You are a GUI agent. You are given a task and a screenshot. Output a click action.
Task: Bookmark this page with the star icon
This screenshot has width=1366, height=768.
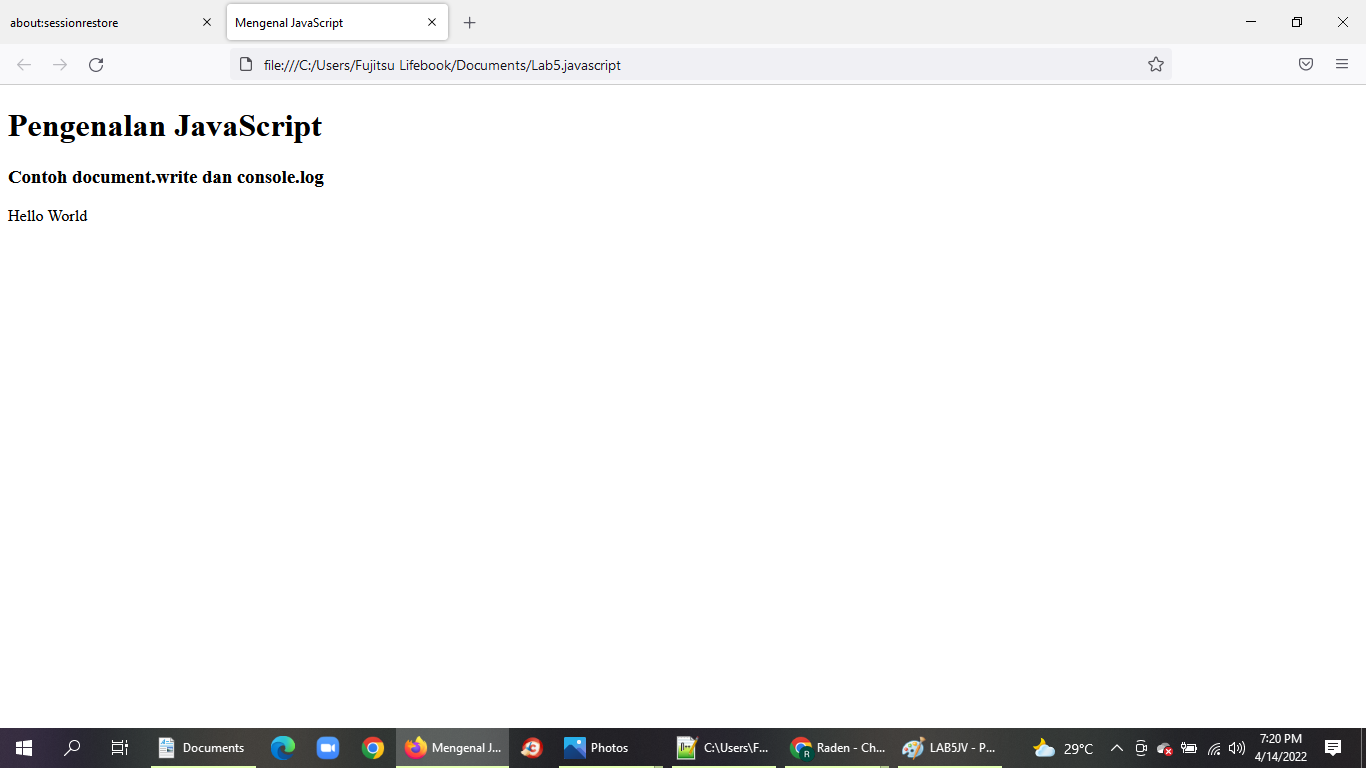[1156, 65]
